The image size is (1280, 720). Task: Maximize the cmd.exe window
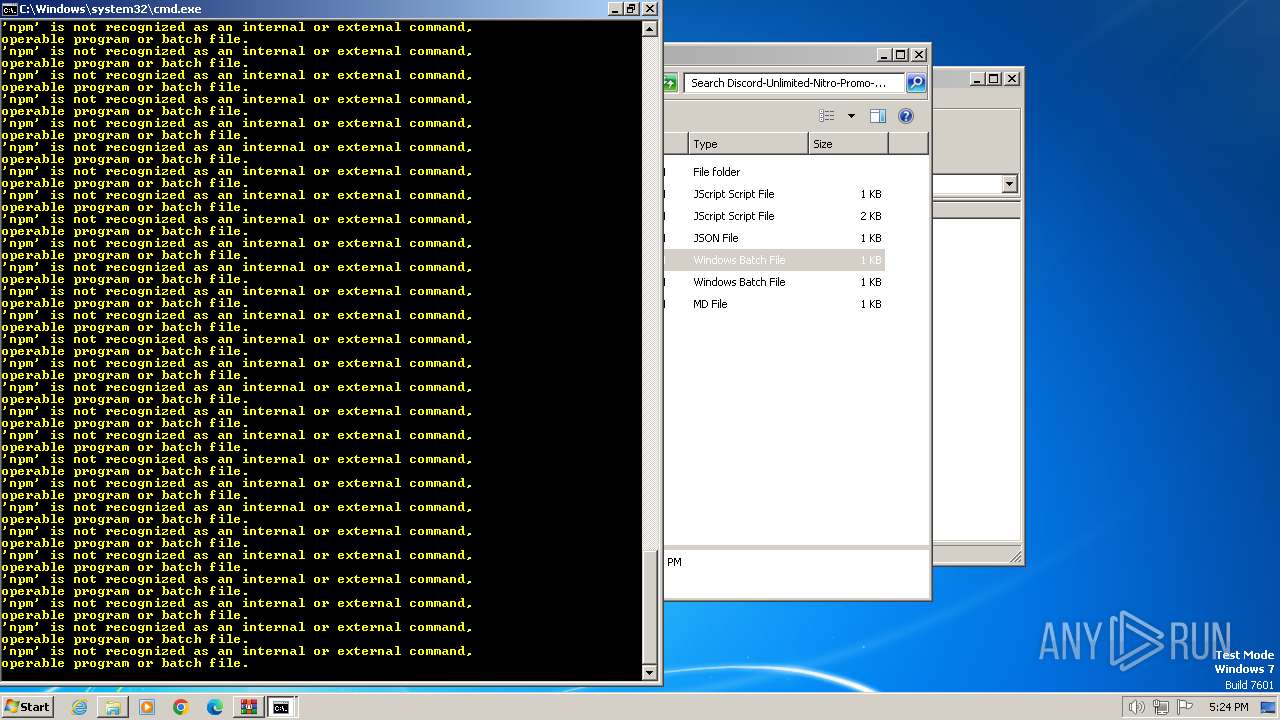(631, 9)
